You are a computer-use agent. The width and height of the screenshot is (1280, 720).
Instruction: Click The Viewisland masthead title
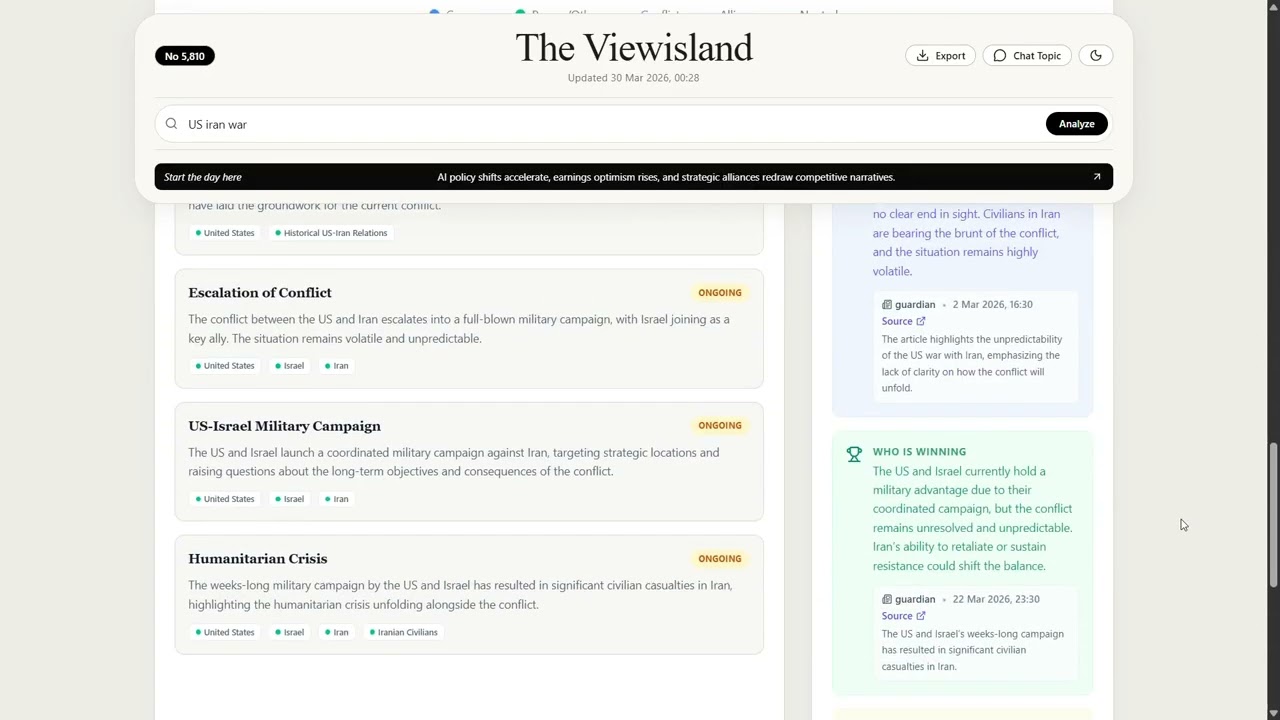(634, 48)
